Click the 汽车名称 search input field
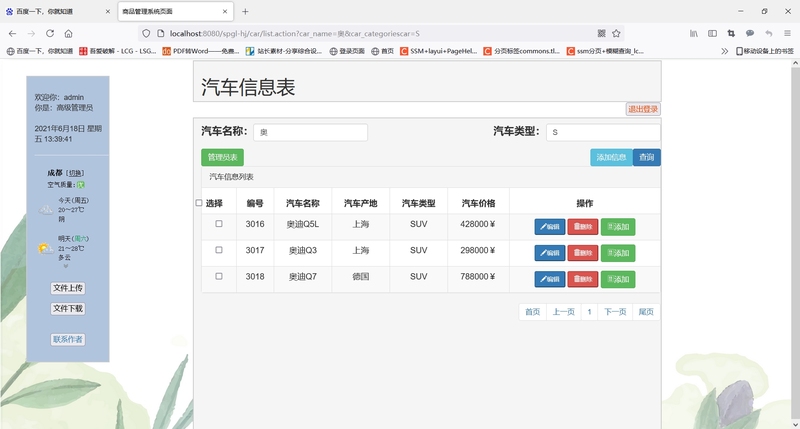The width and height of the screenshot is (800, 429). tap(310, 132)
